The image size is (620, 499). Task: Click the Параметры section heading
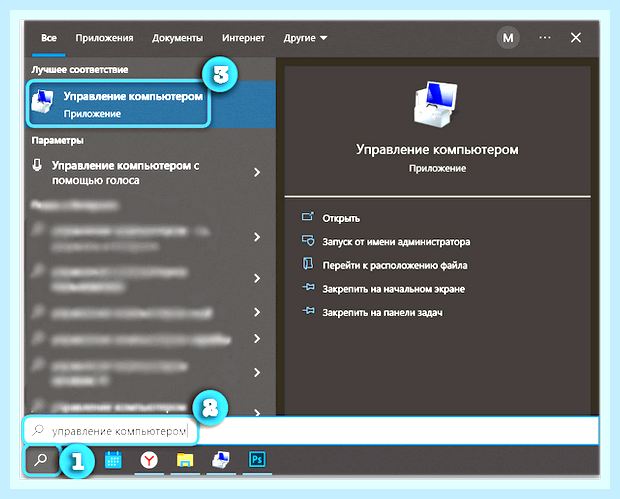(x=58, y=140)
